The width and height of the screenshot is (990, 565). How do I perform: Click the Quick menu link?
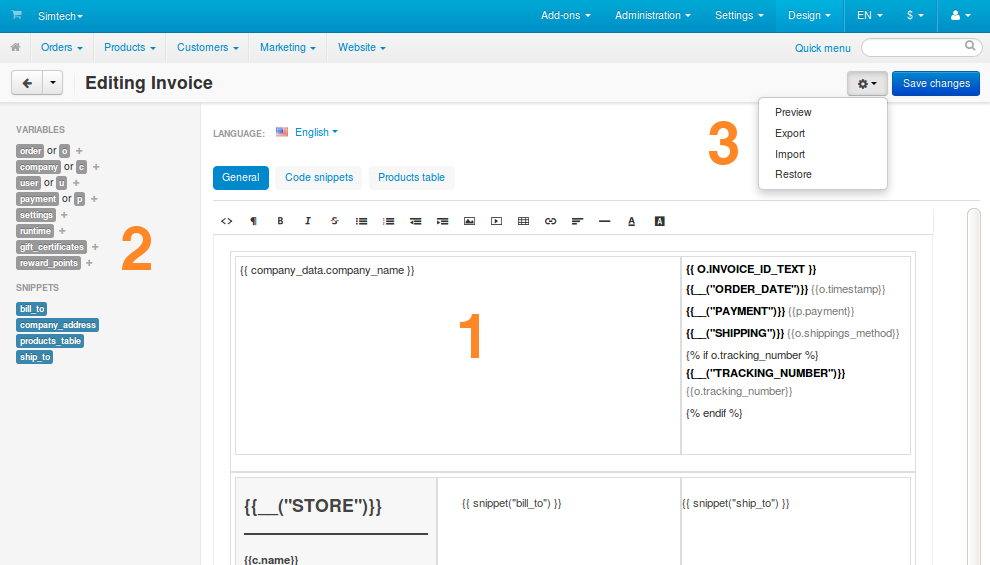[822, 48]
